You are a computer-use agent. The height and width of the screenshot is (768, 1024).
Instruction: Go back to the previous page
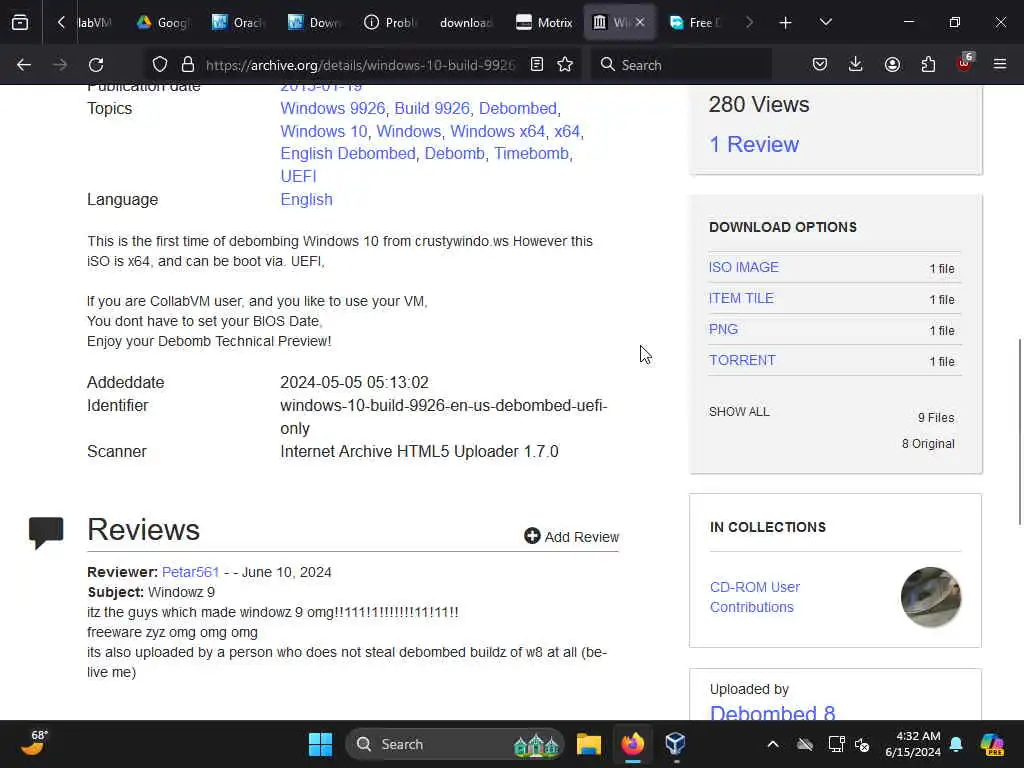24,65
